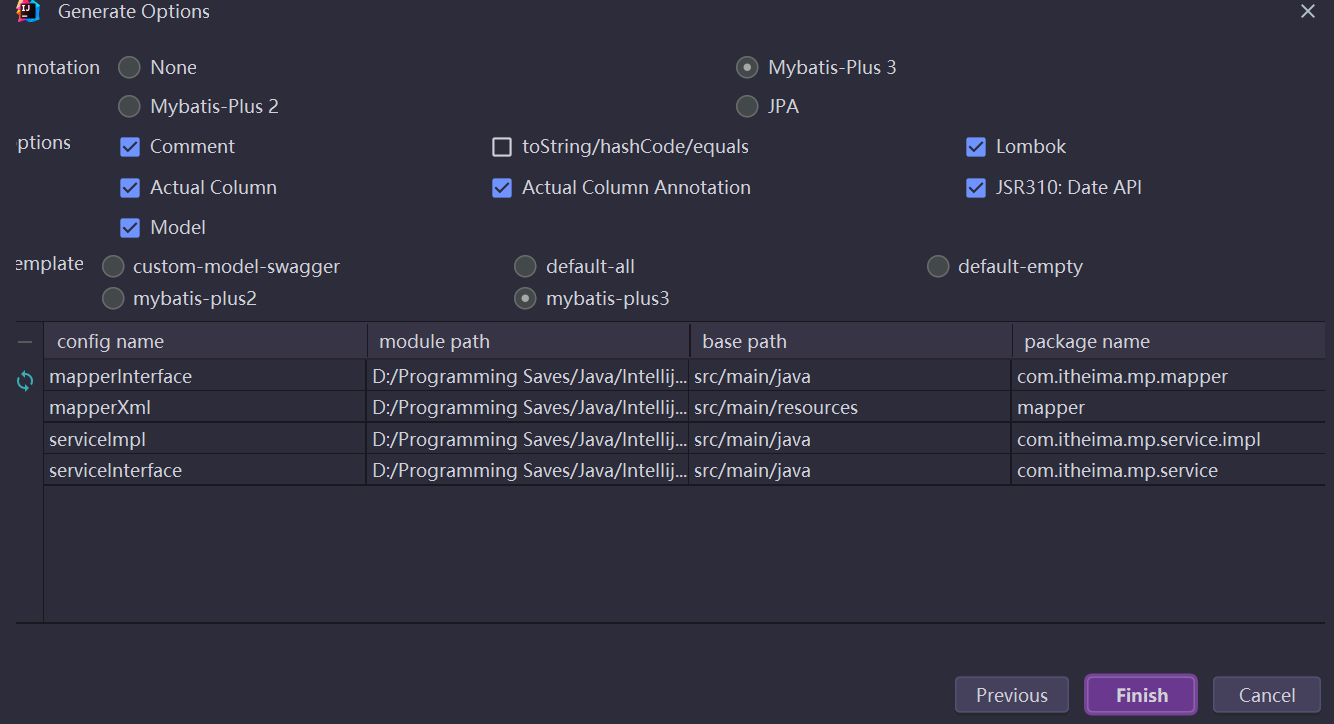1334x724 pixels.
Task: Click the minus remove icon above table
Action: [x=25, y=342]
